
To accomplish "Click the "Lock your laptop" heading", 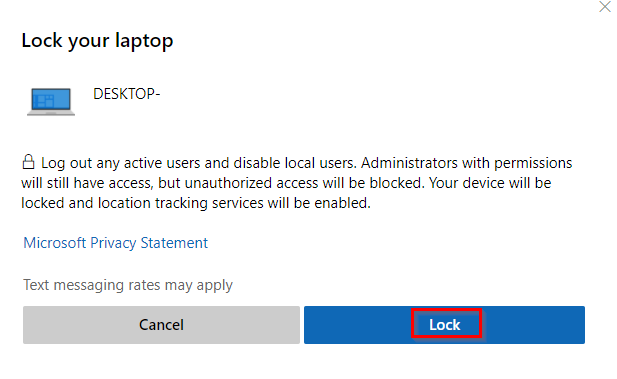I will (97, 41).
